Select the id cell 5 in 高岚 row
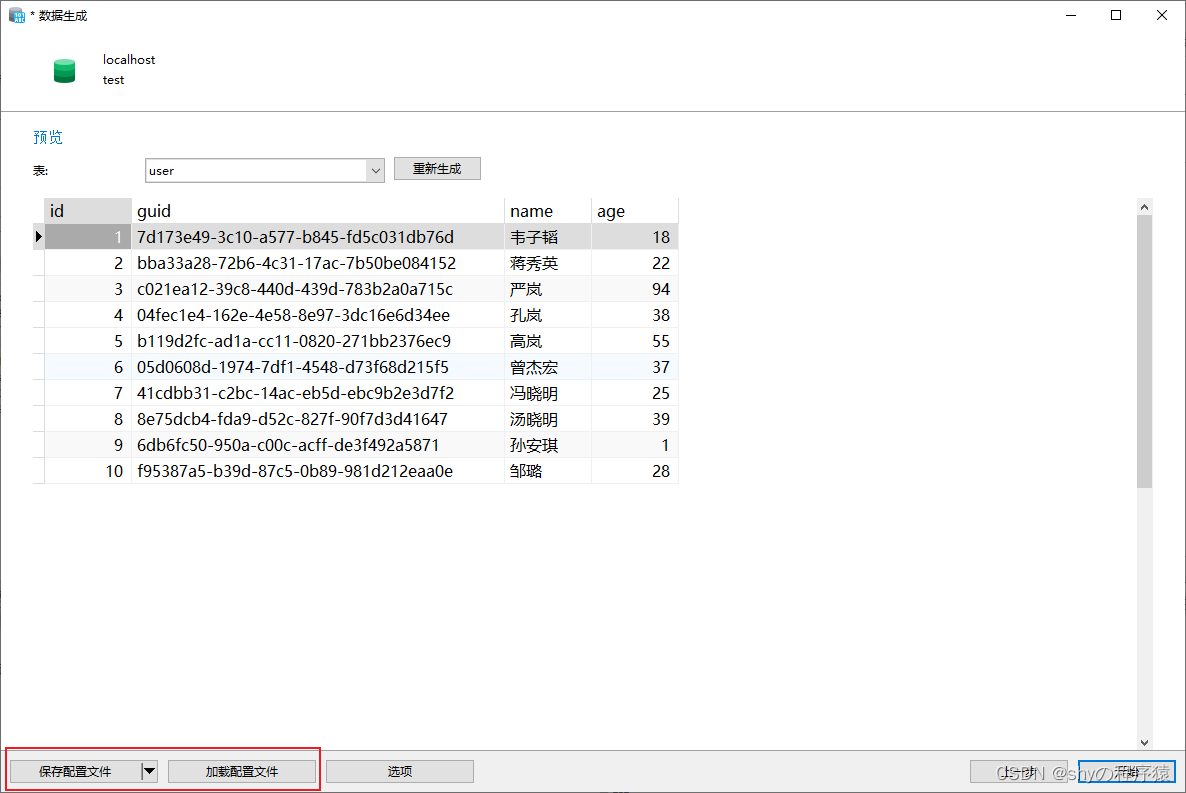The width and height of the screenshot is (1186, 793). tap(88, 341)
